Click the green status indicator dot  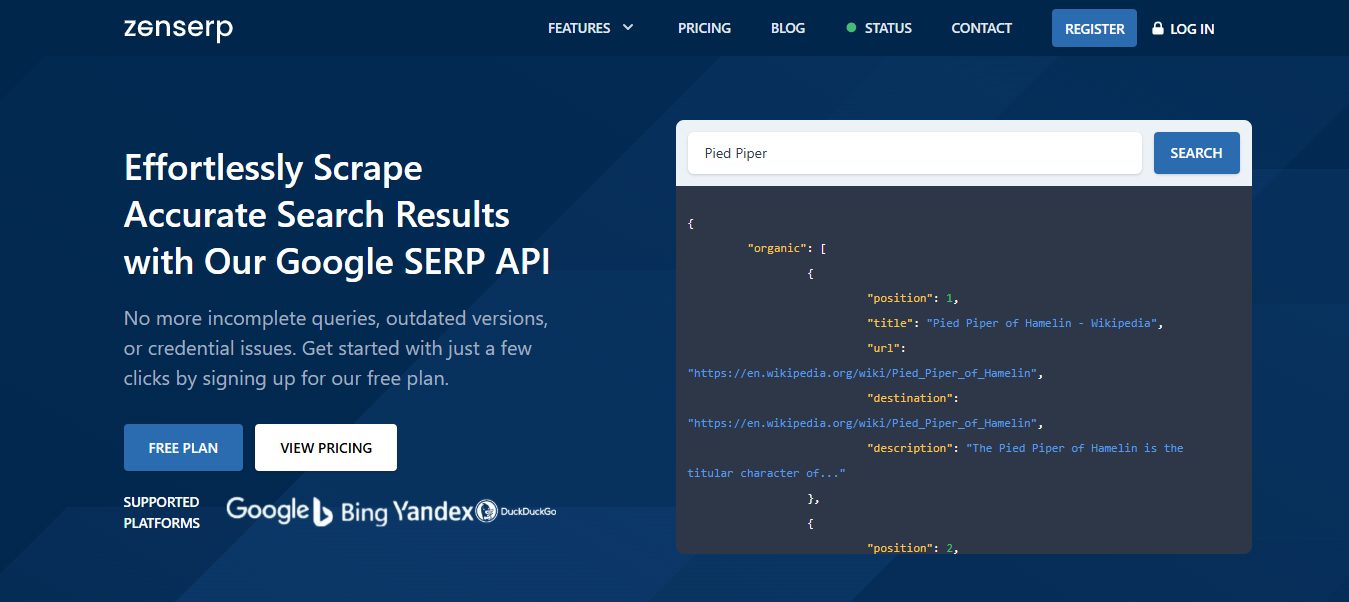tap(851, 28)
